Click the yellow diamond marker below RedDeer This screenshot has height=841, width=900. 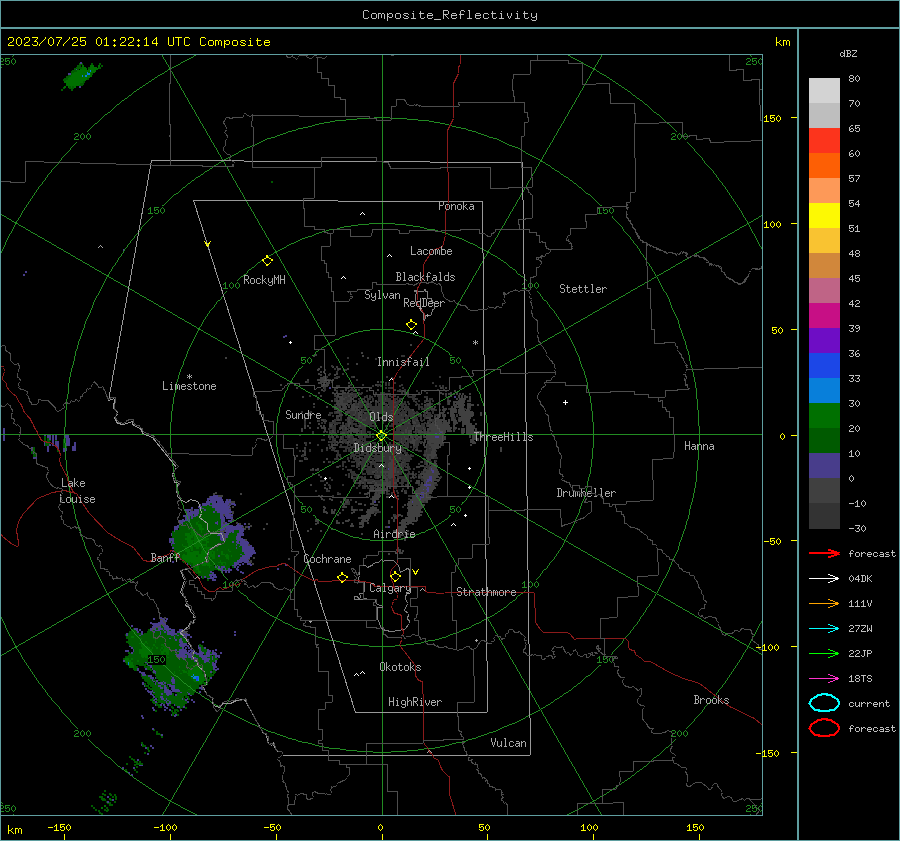coord(411,325)
